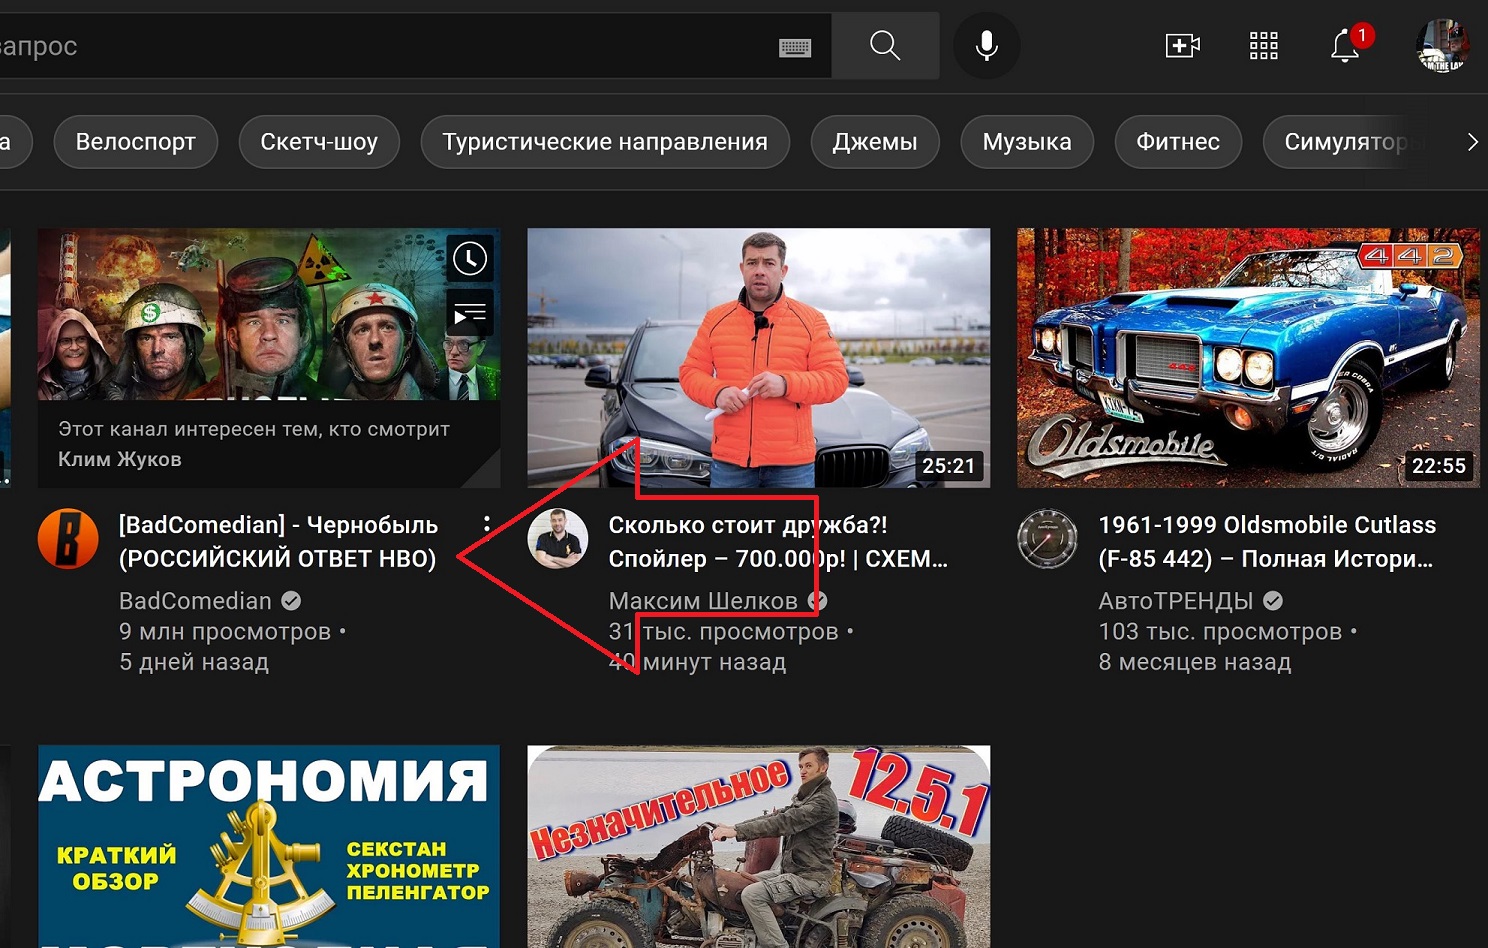Open BadComedian channel avatar
Screen dimensions: 1488x948
68,538
